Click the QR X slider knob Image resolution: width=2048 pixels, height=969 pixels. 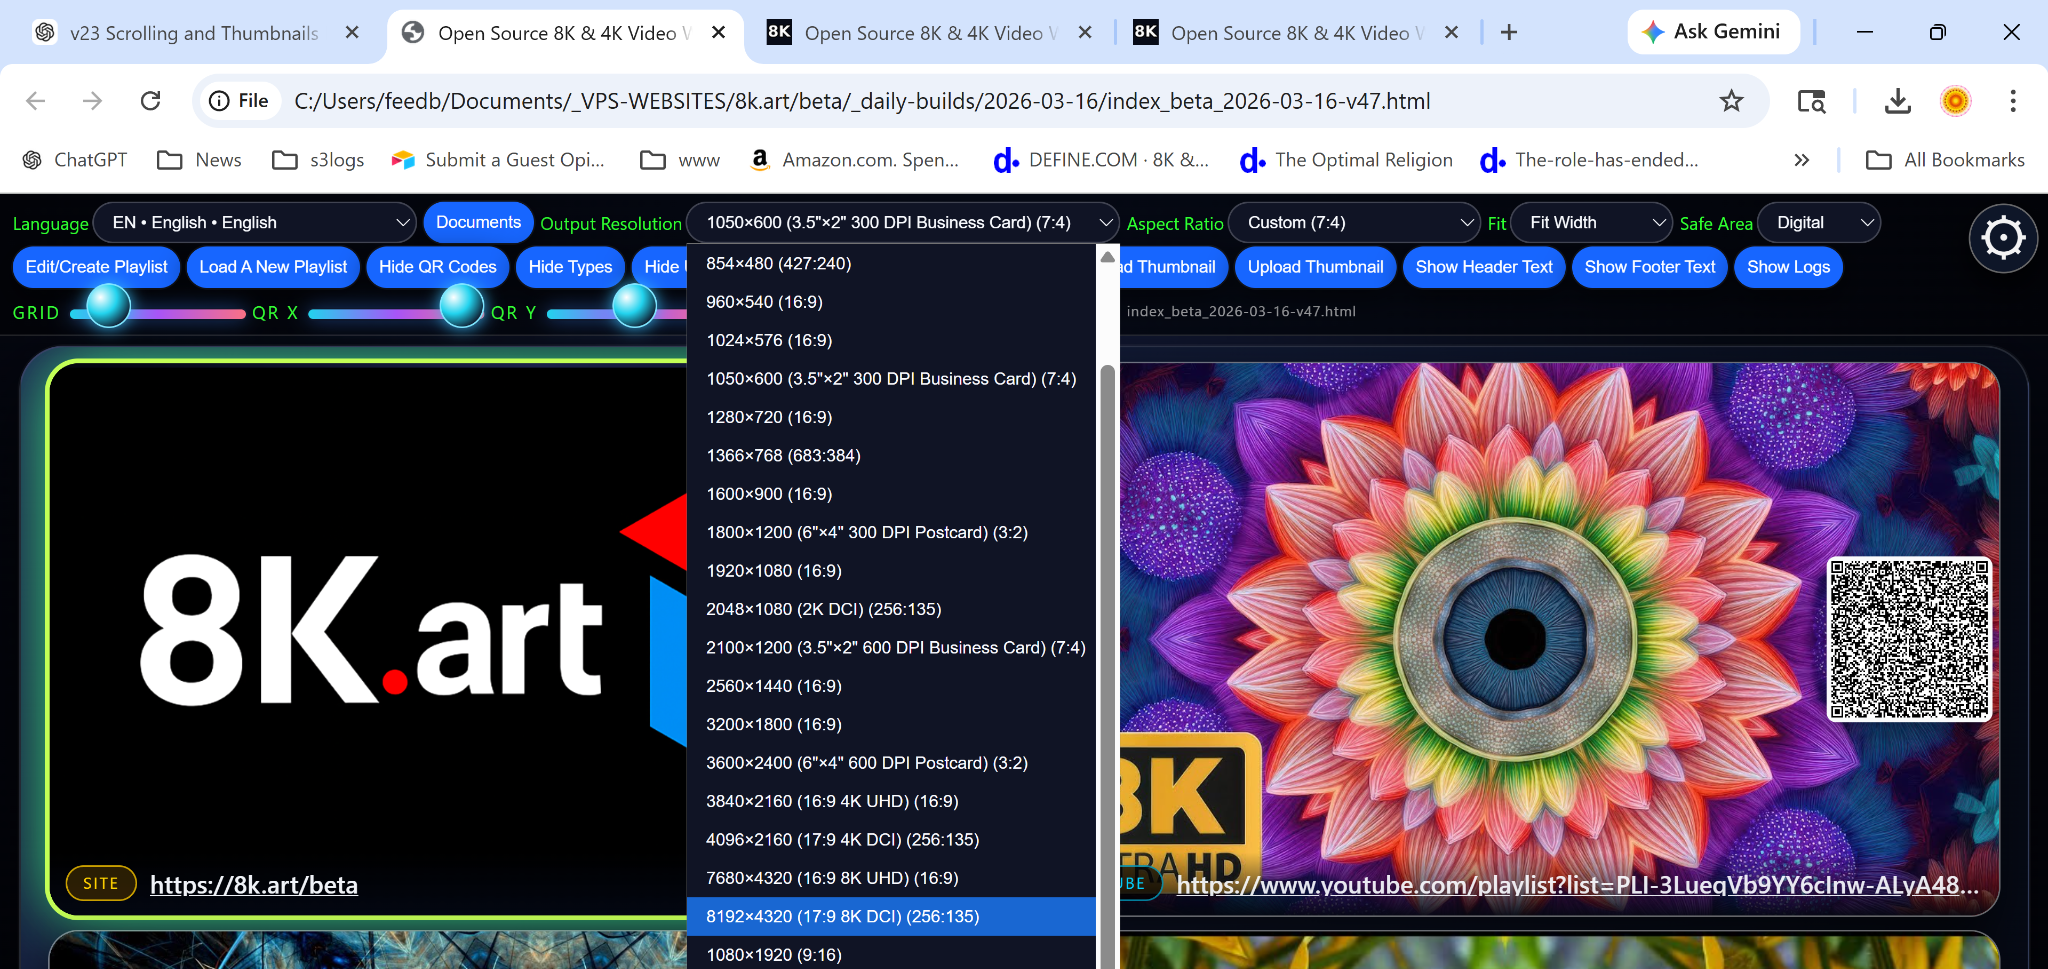(462, 306)
